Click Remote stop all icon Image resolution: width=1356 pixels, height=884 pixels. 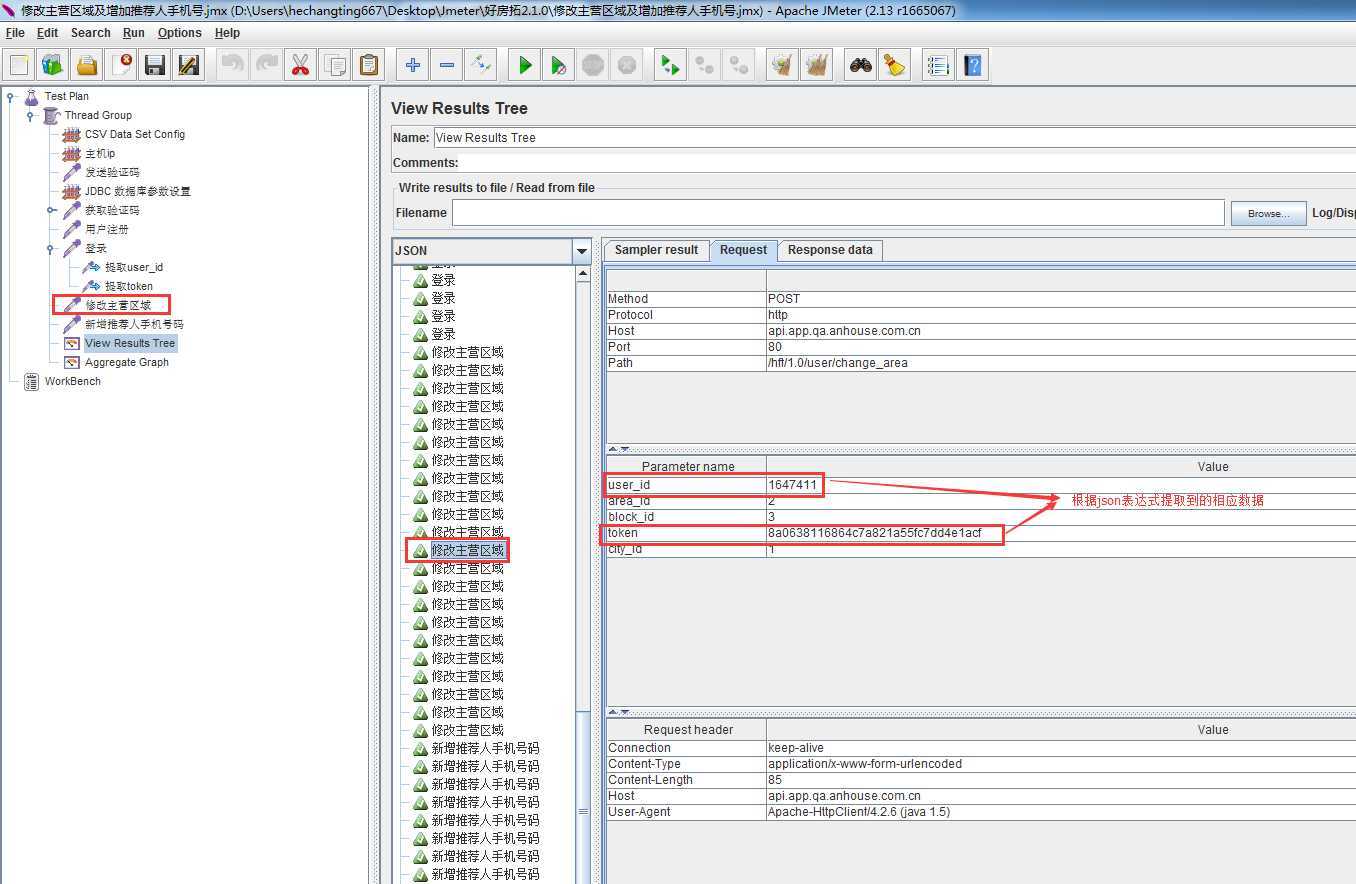(705, 66)
